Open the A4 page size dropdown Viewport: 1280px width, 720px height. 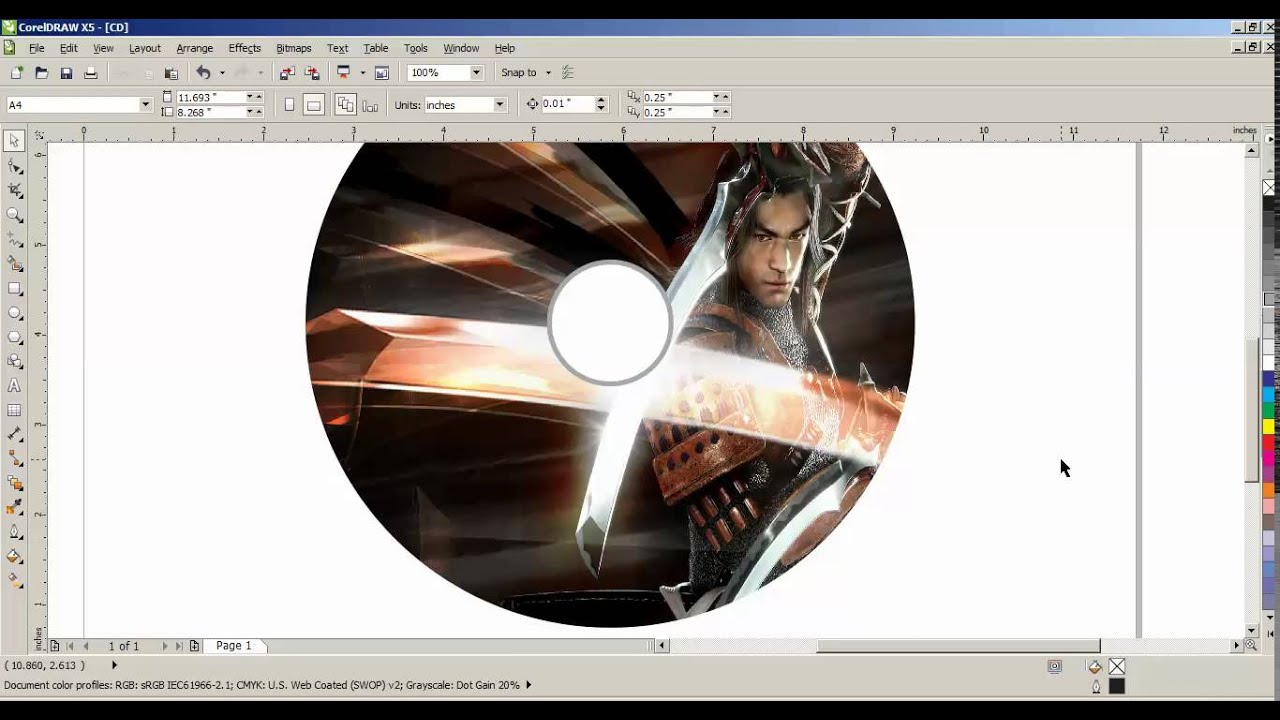pos(145,105)
